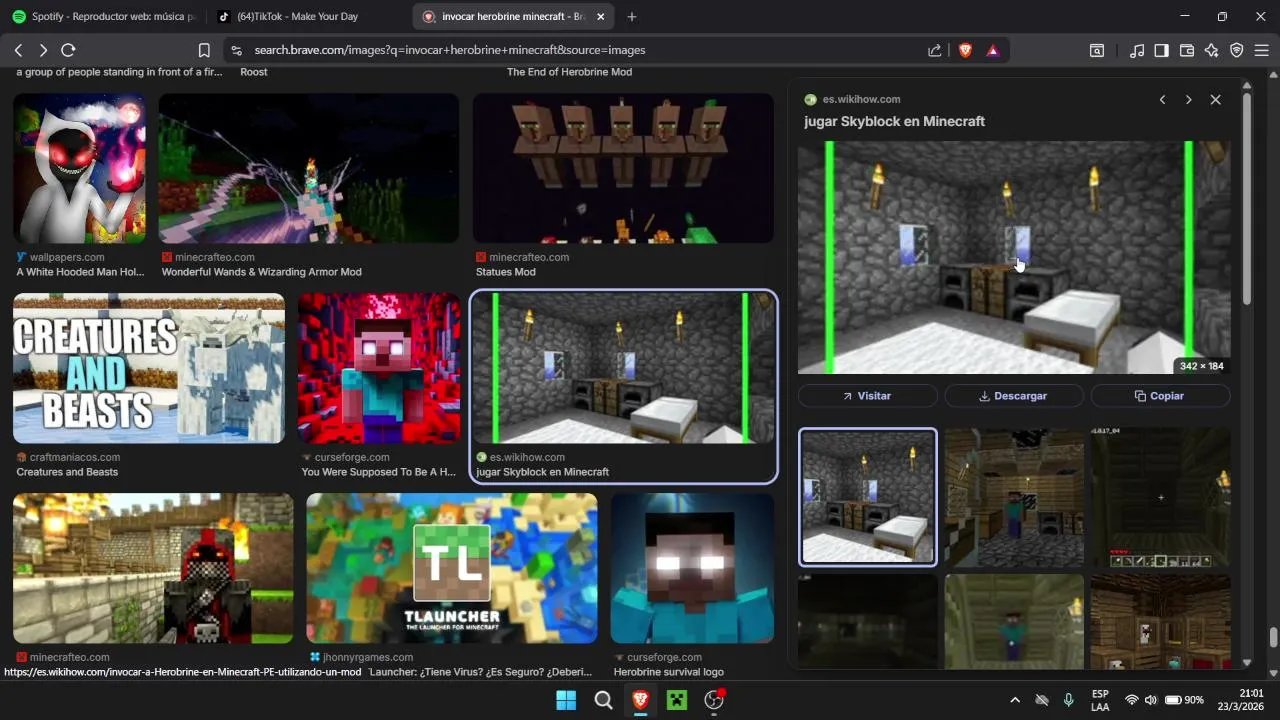The width and height of the screenshot is (1280, 720).
Task: Toggle the browser sidebar panel
Action: 1162,50
